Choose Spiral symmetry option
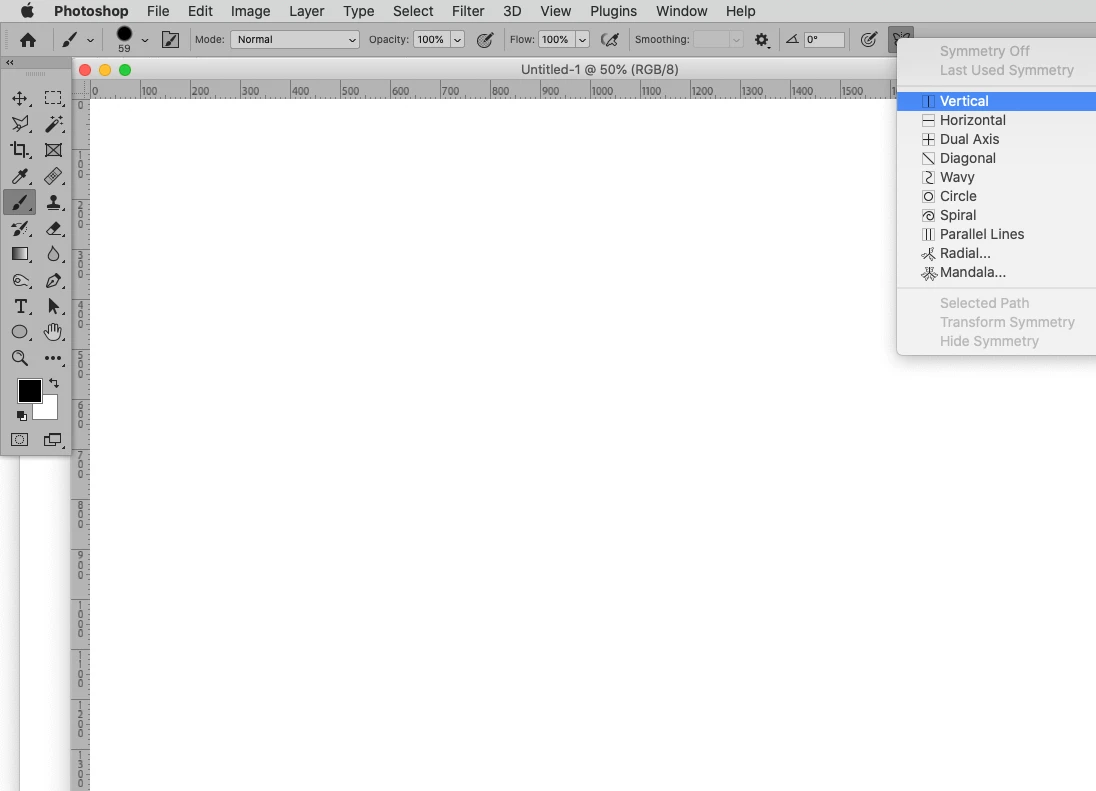 (996, 215)
